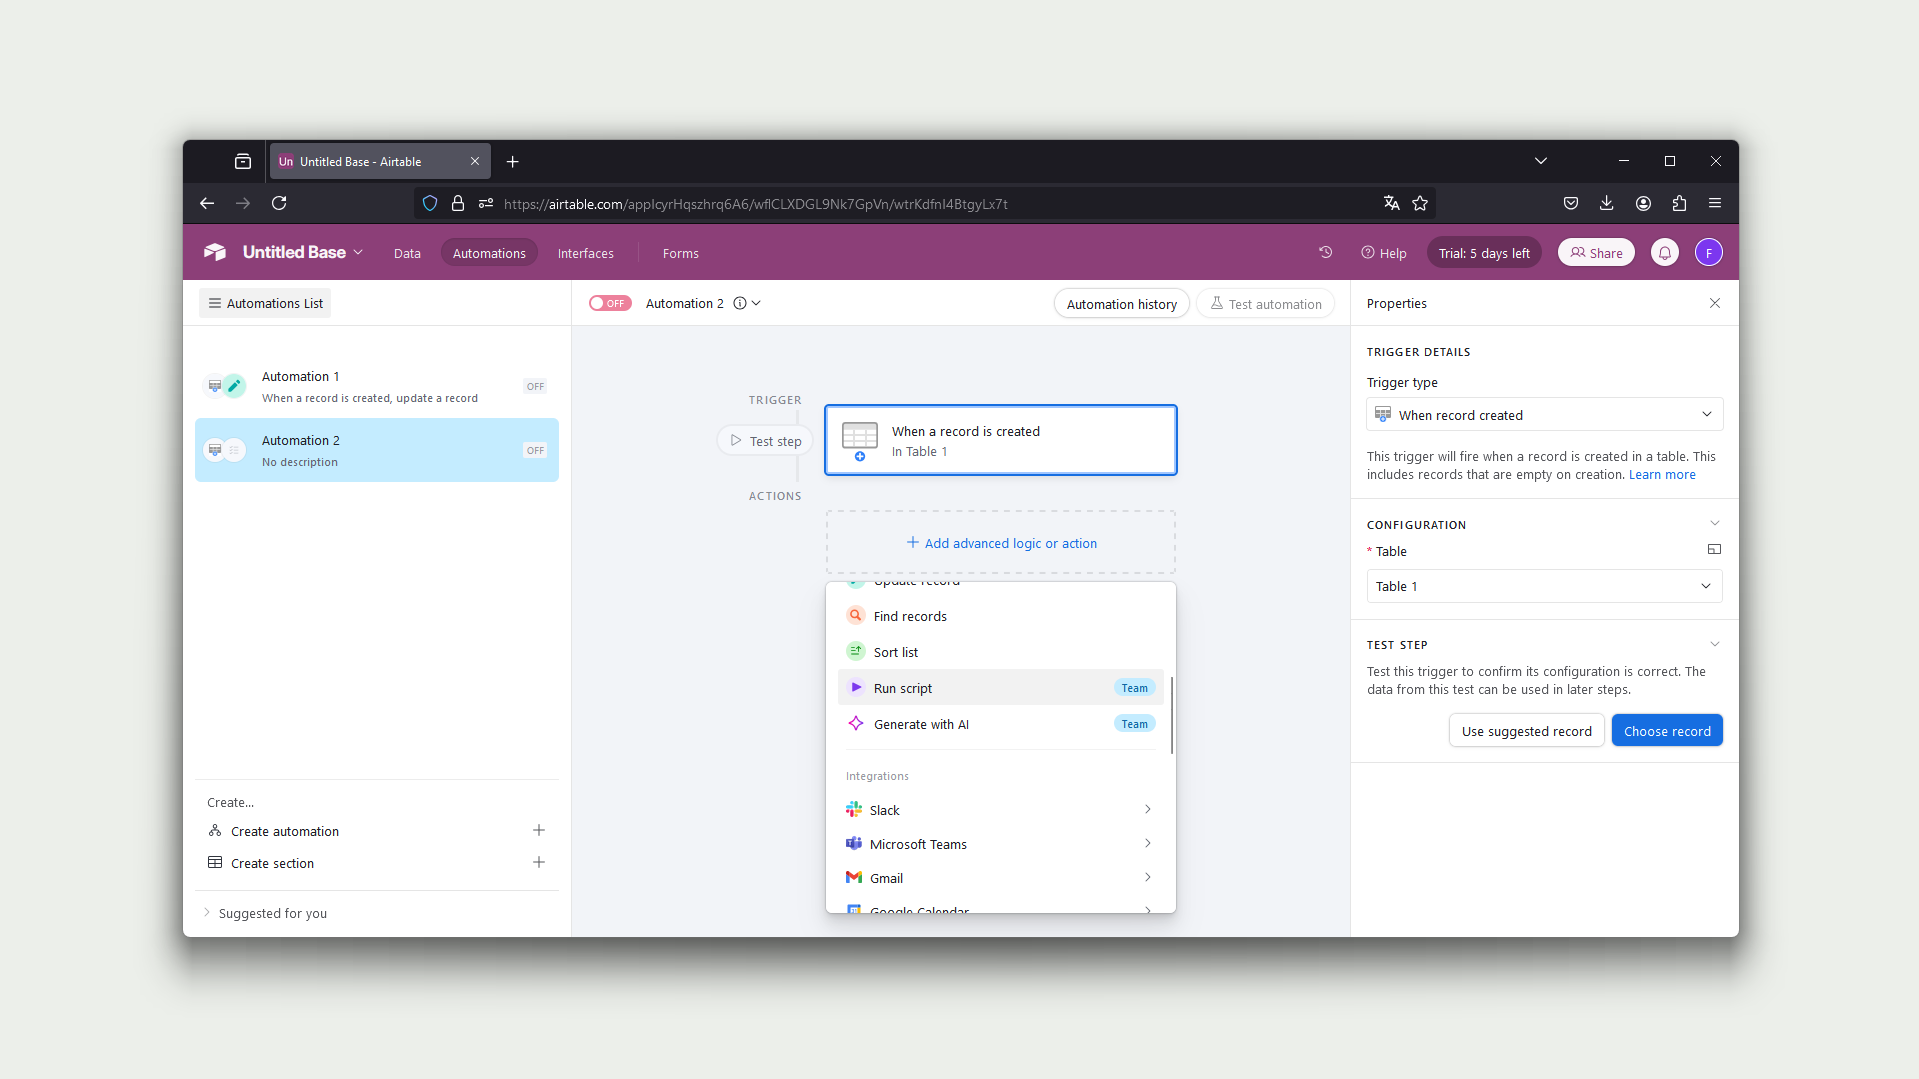Toggle the OFF badge on Automation 2 row

[x=536, y=451]
